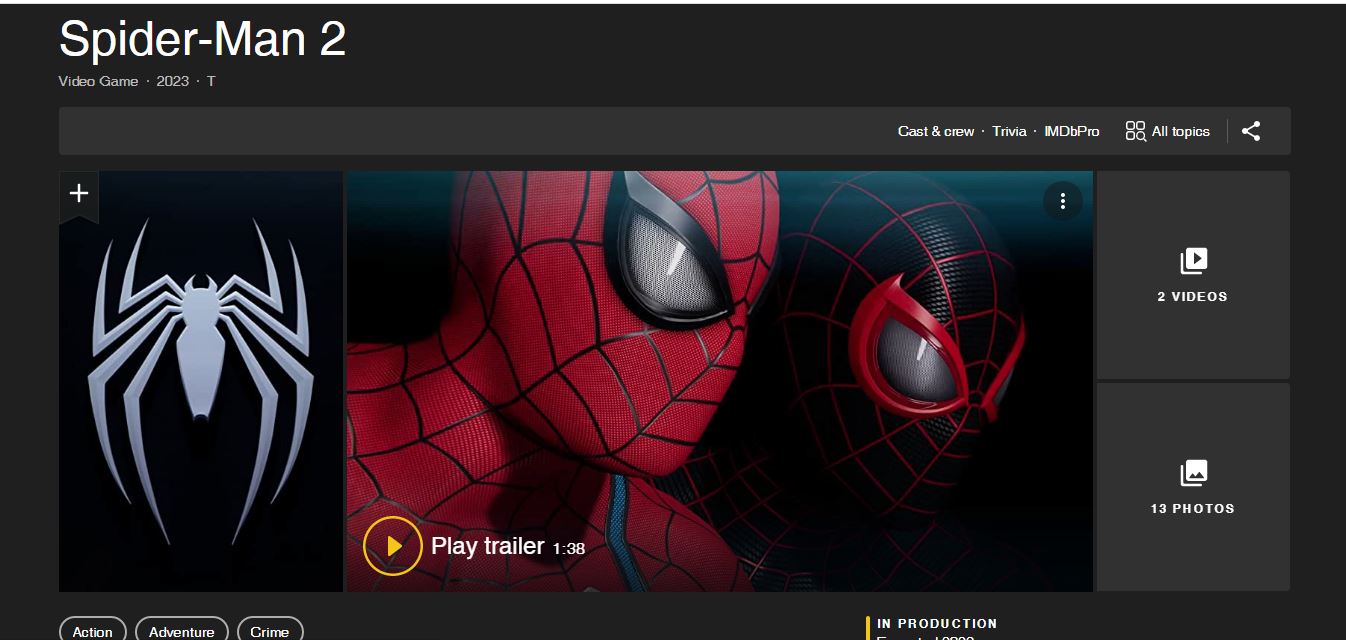This screenshot has width=1346, height=640.
Task: Click the Play trailer text label
Action: point(488,546)
